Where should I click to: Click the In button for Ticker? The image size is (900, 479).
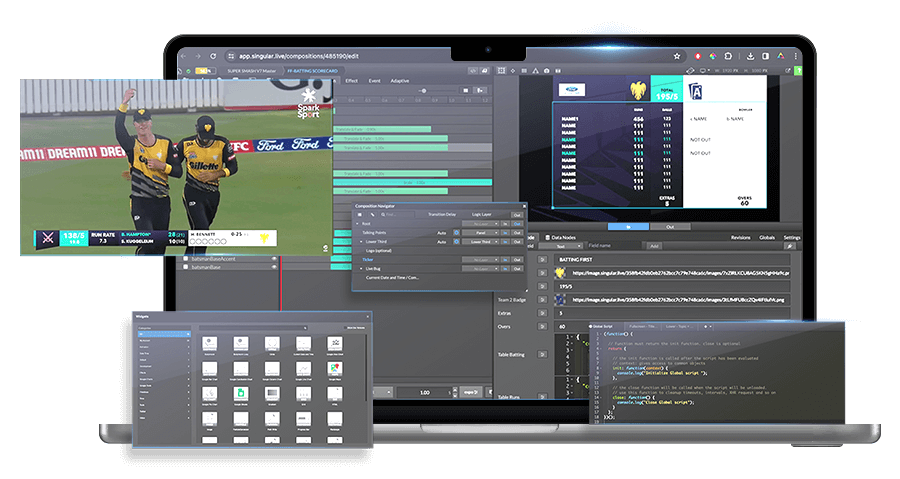click(x=505, y=259)
